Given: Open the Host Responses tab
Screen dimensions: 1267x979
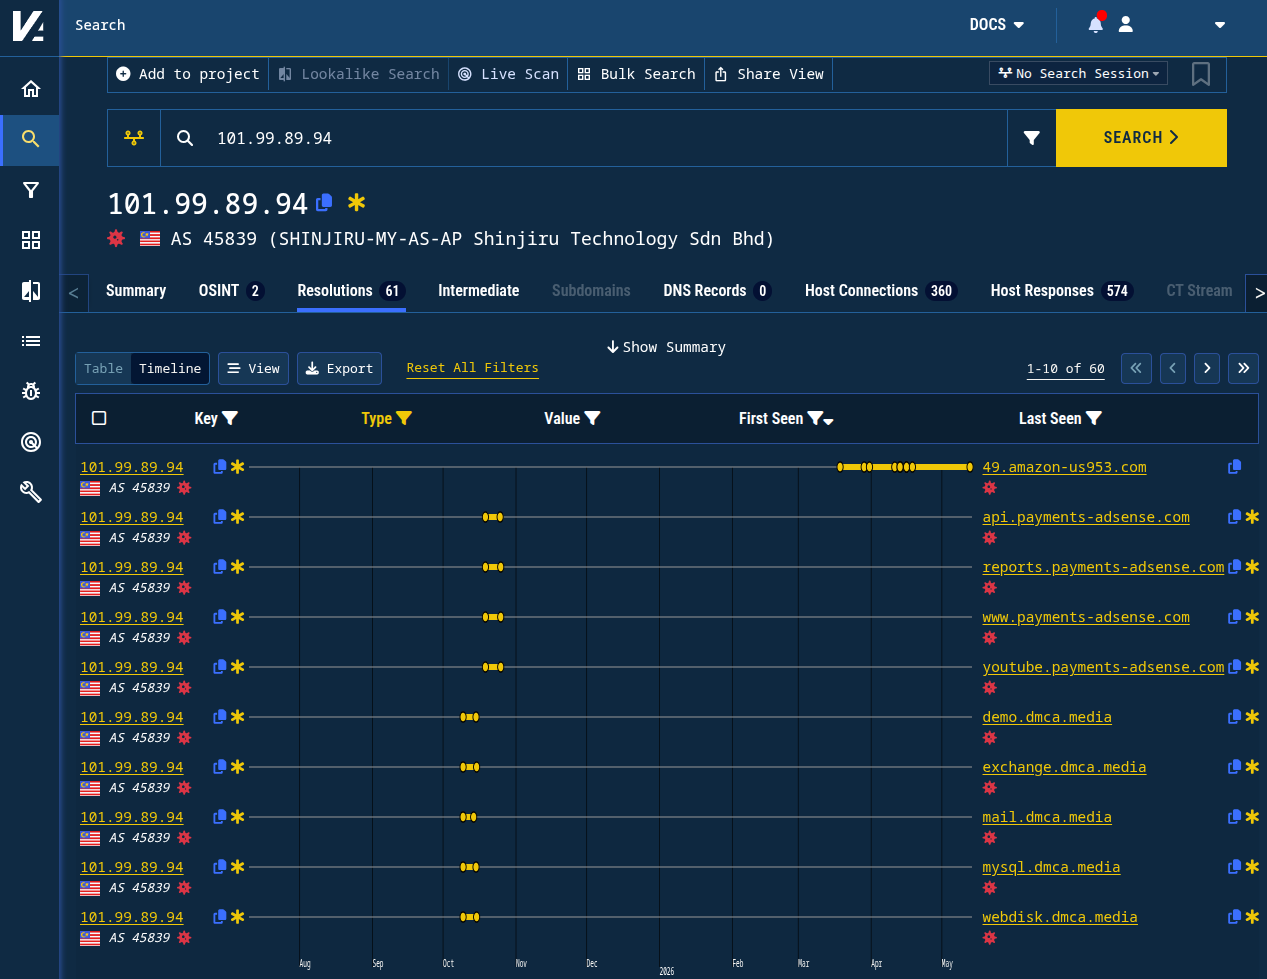Looking at the screenshot, I should [1062, 290].
